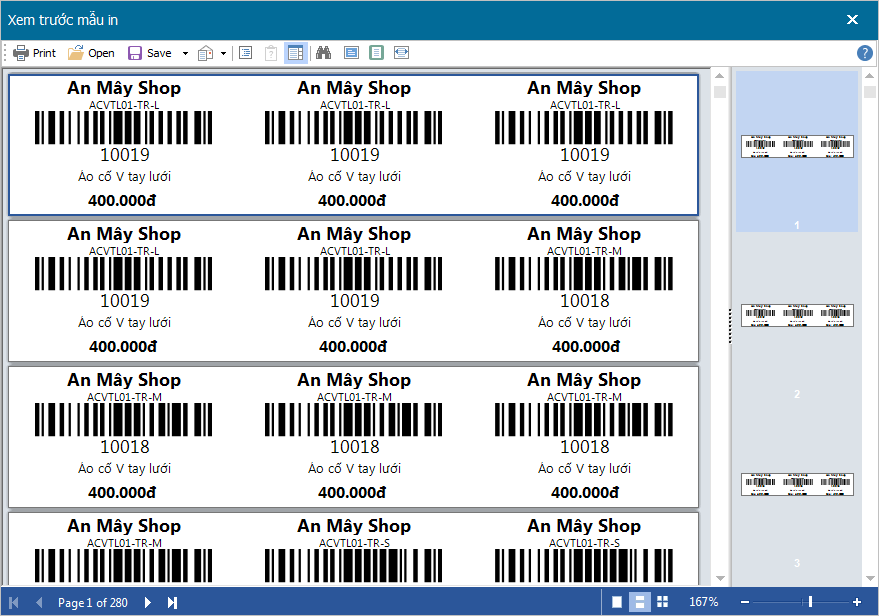Click the fit page width icon

pos(401,53)
